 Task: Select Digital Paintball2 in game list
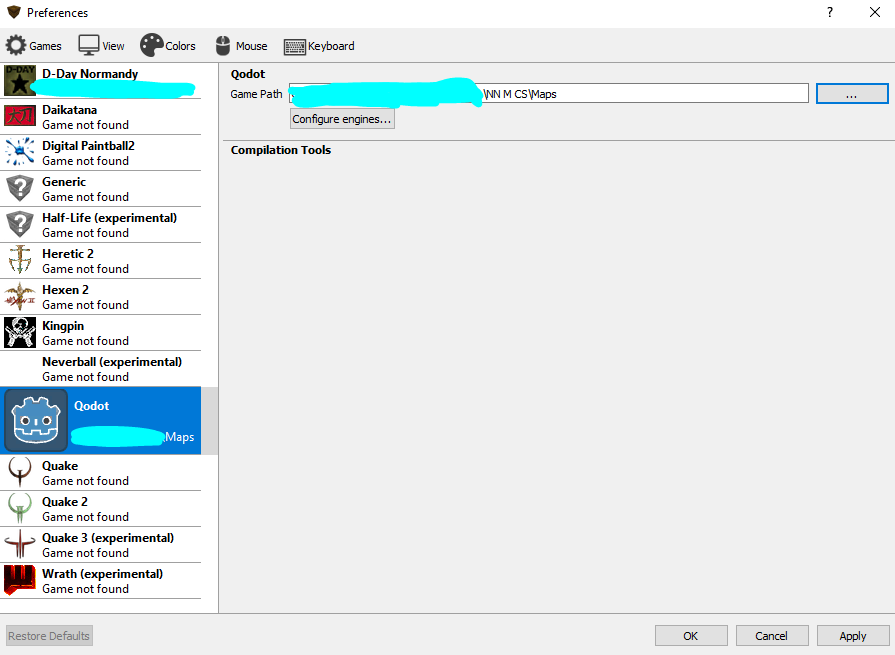coord(100,153)
